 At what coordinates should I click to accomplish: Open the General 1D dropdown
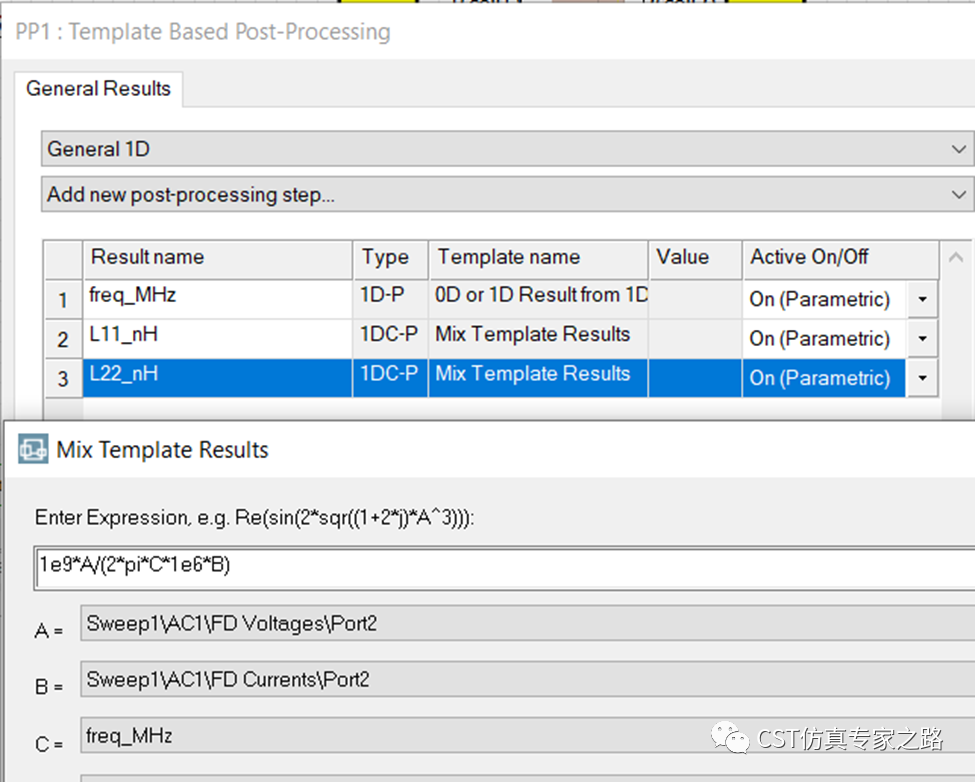[x=507, y=149]
